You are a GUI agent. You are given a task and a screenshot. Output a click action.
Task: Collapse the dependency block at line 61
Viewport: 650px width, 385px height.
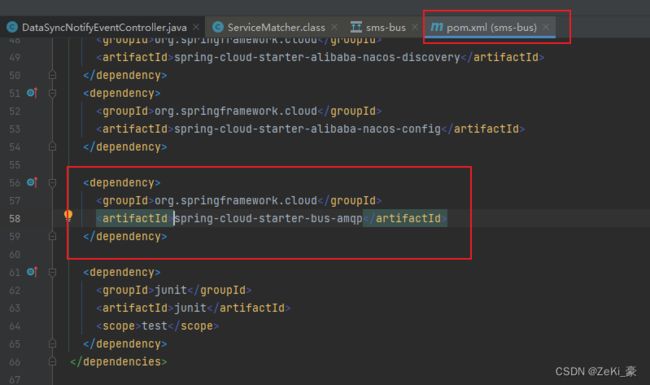52,272
